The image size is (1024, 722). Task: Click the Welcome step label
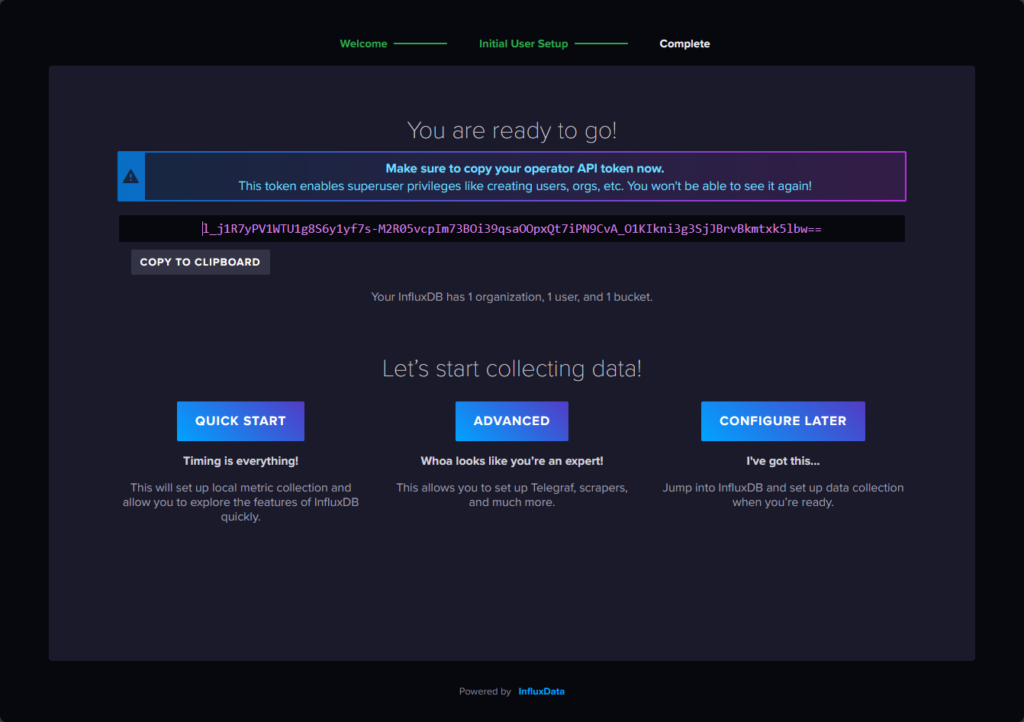(x=363, y=43)
